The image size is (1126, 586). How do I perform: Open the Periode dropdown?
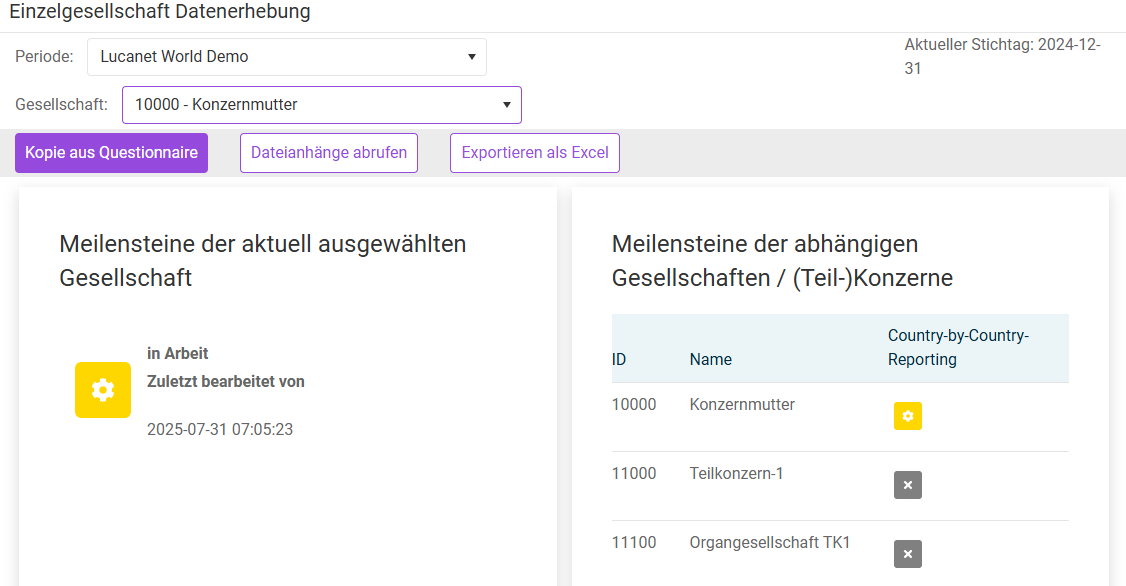coord(287,57)
